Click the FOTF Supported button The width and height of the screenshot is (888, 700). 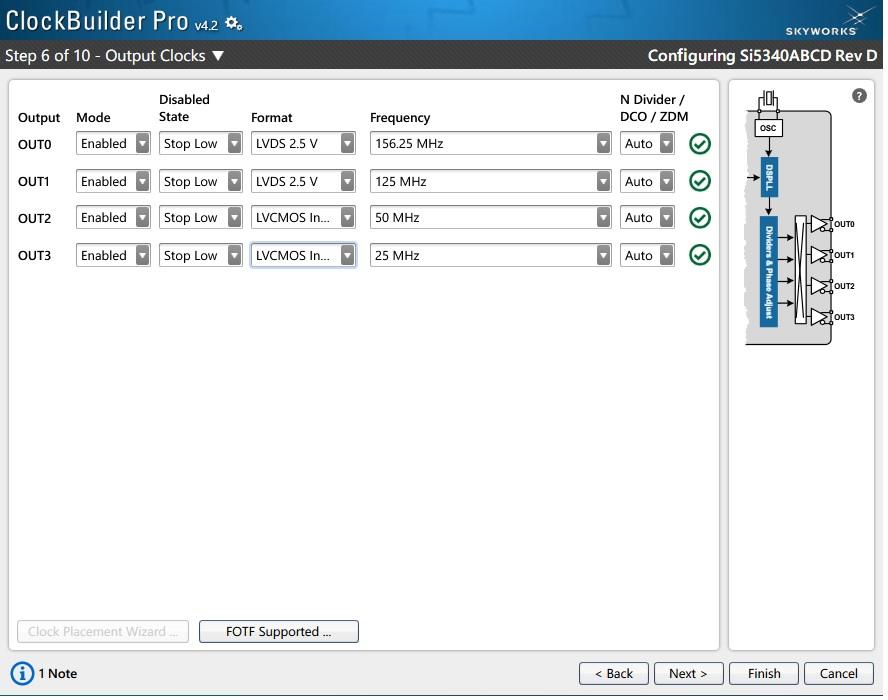coord(279,631)
